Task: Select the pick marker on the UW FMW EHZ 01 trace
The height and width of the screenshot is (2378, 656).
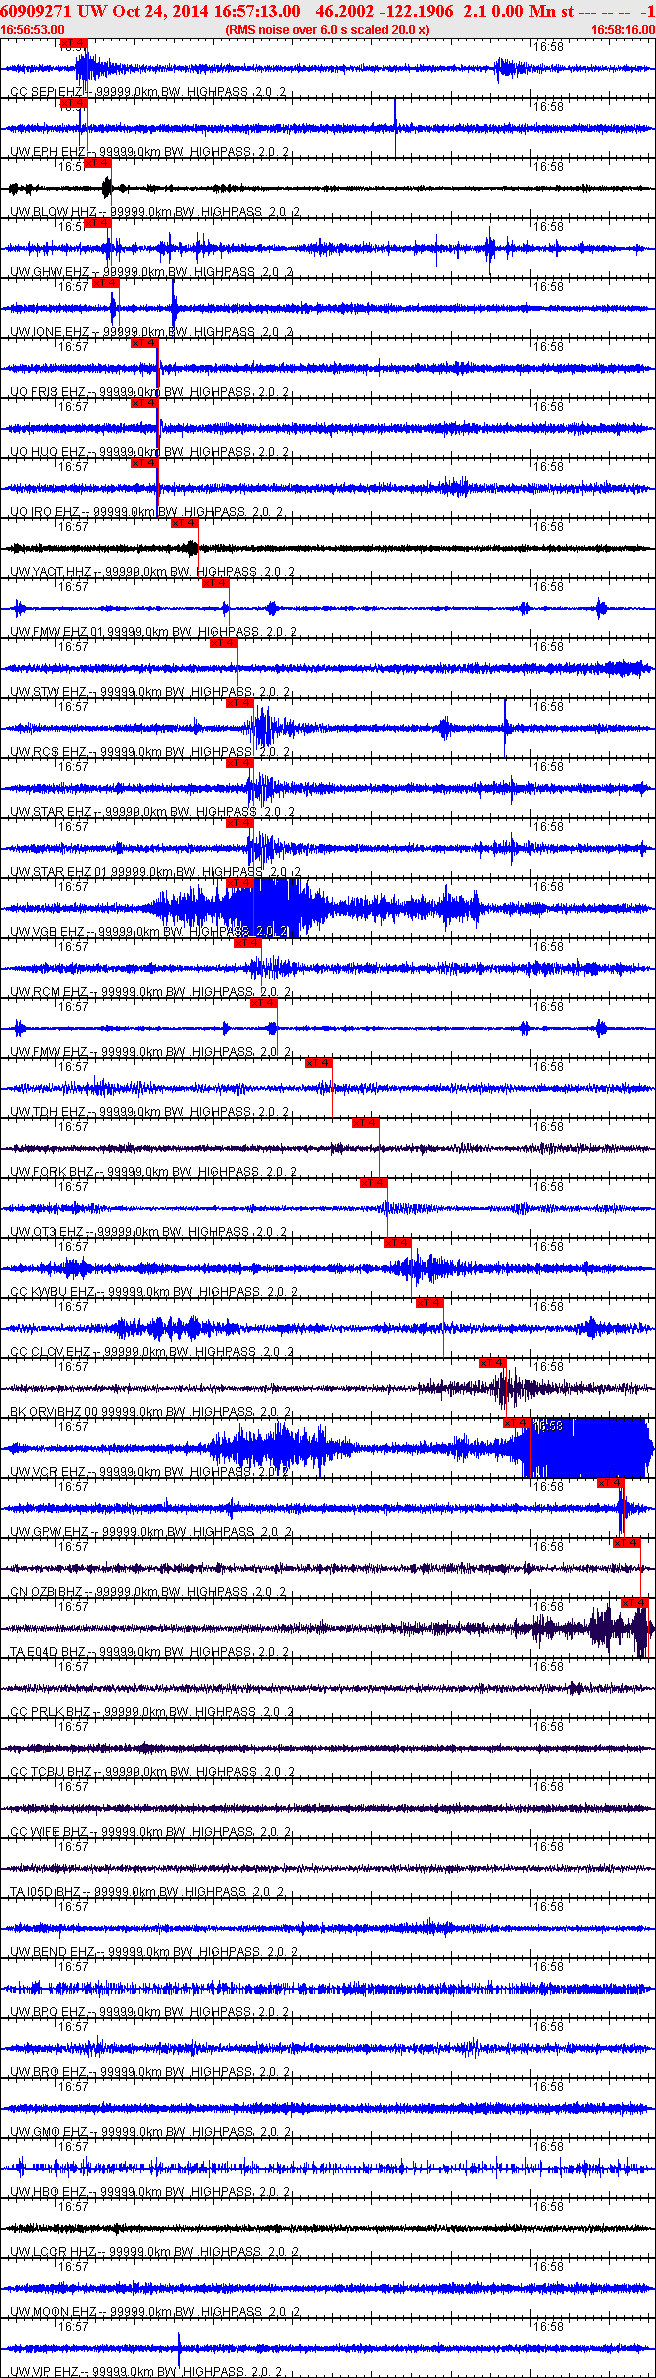Action: (216, 583)
